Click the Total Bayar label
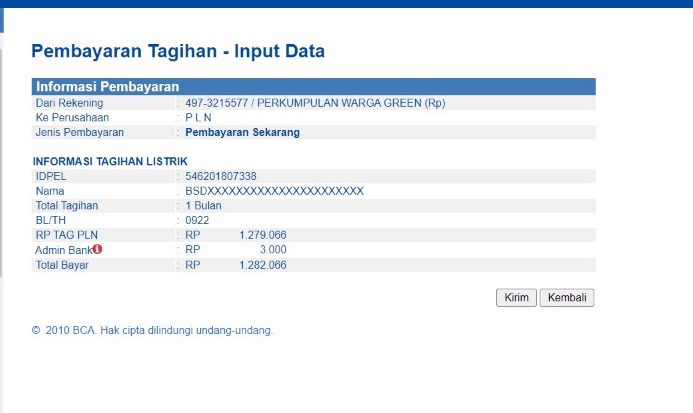The height and width of the screenshot is (413, 693). click(x=62, y=265)
